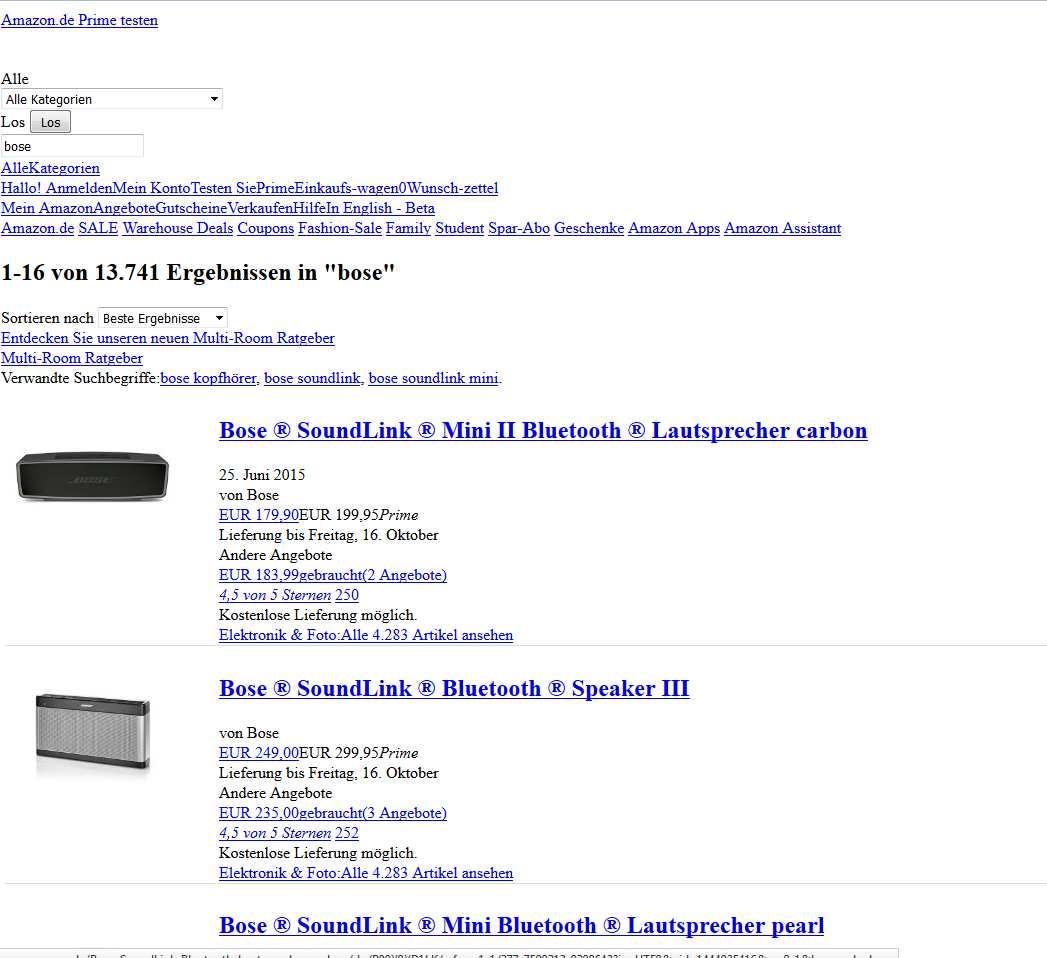Open EUR 183,99 gebraucht (2 Angebote)

(333, 575)
